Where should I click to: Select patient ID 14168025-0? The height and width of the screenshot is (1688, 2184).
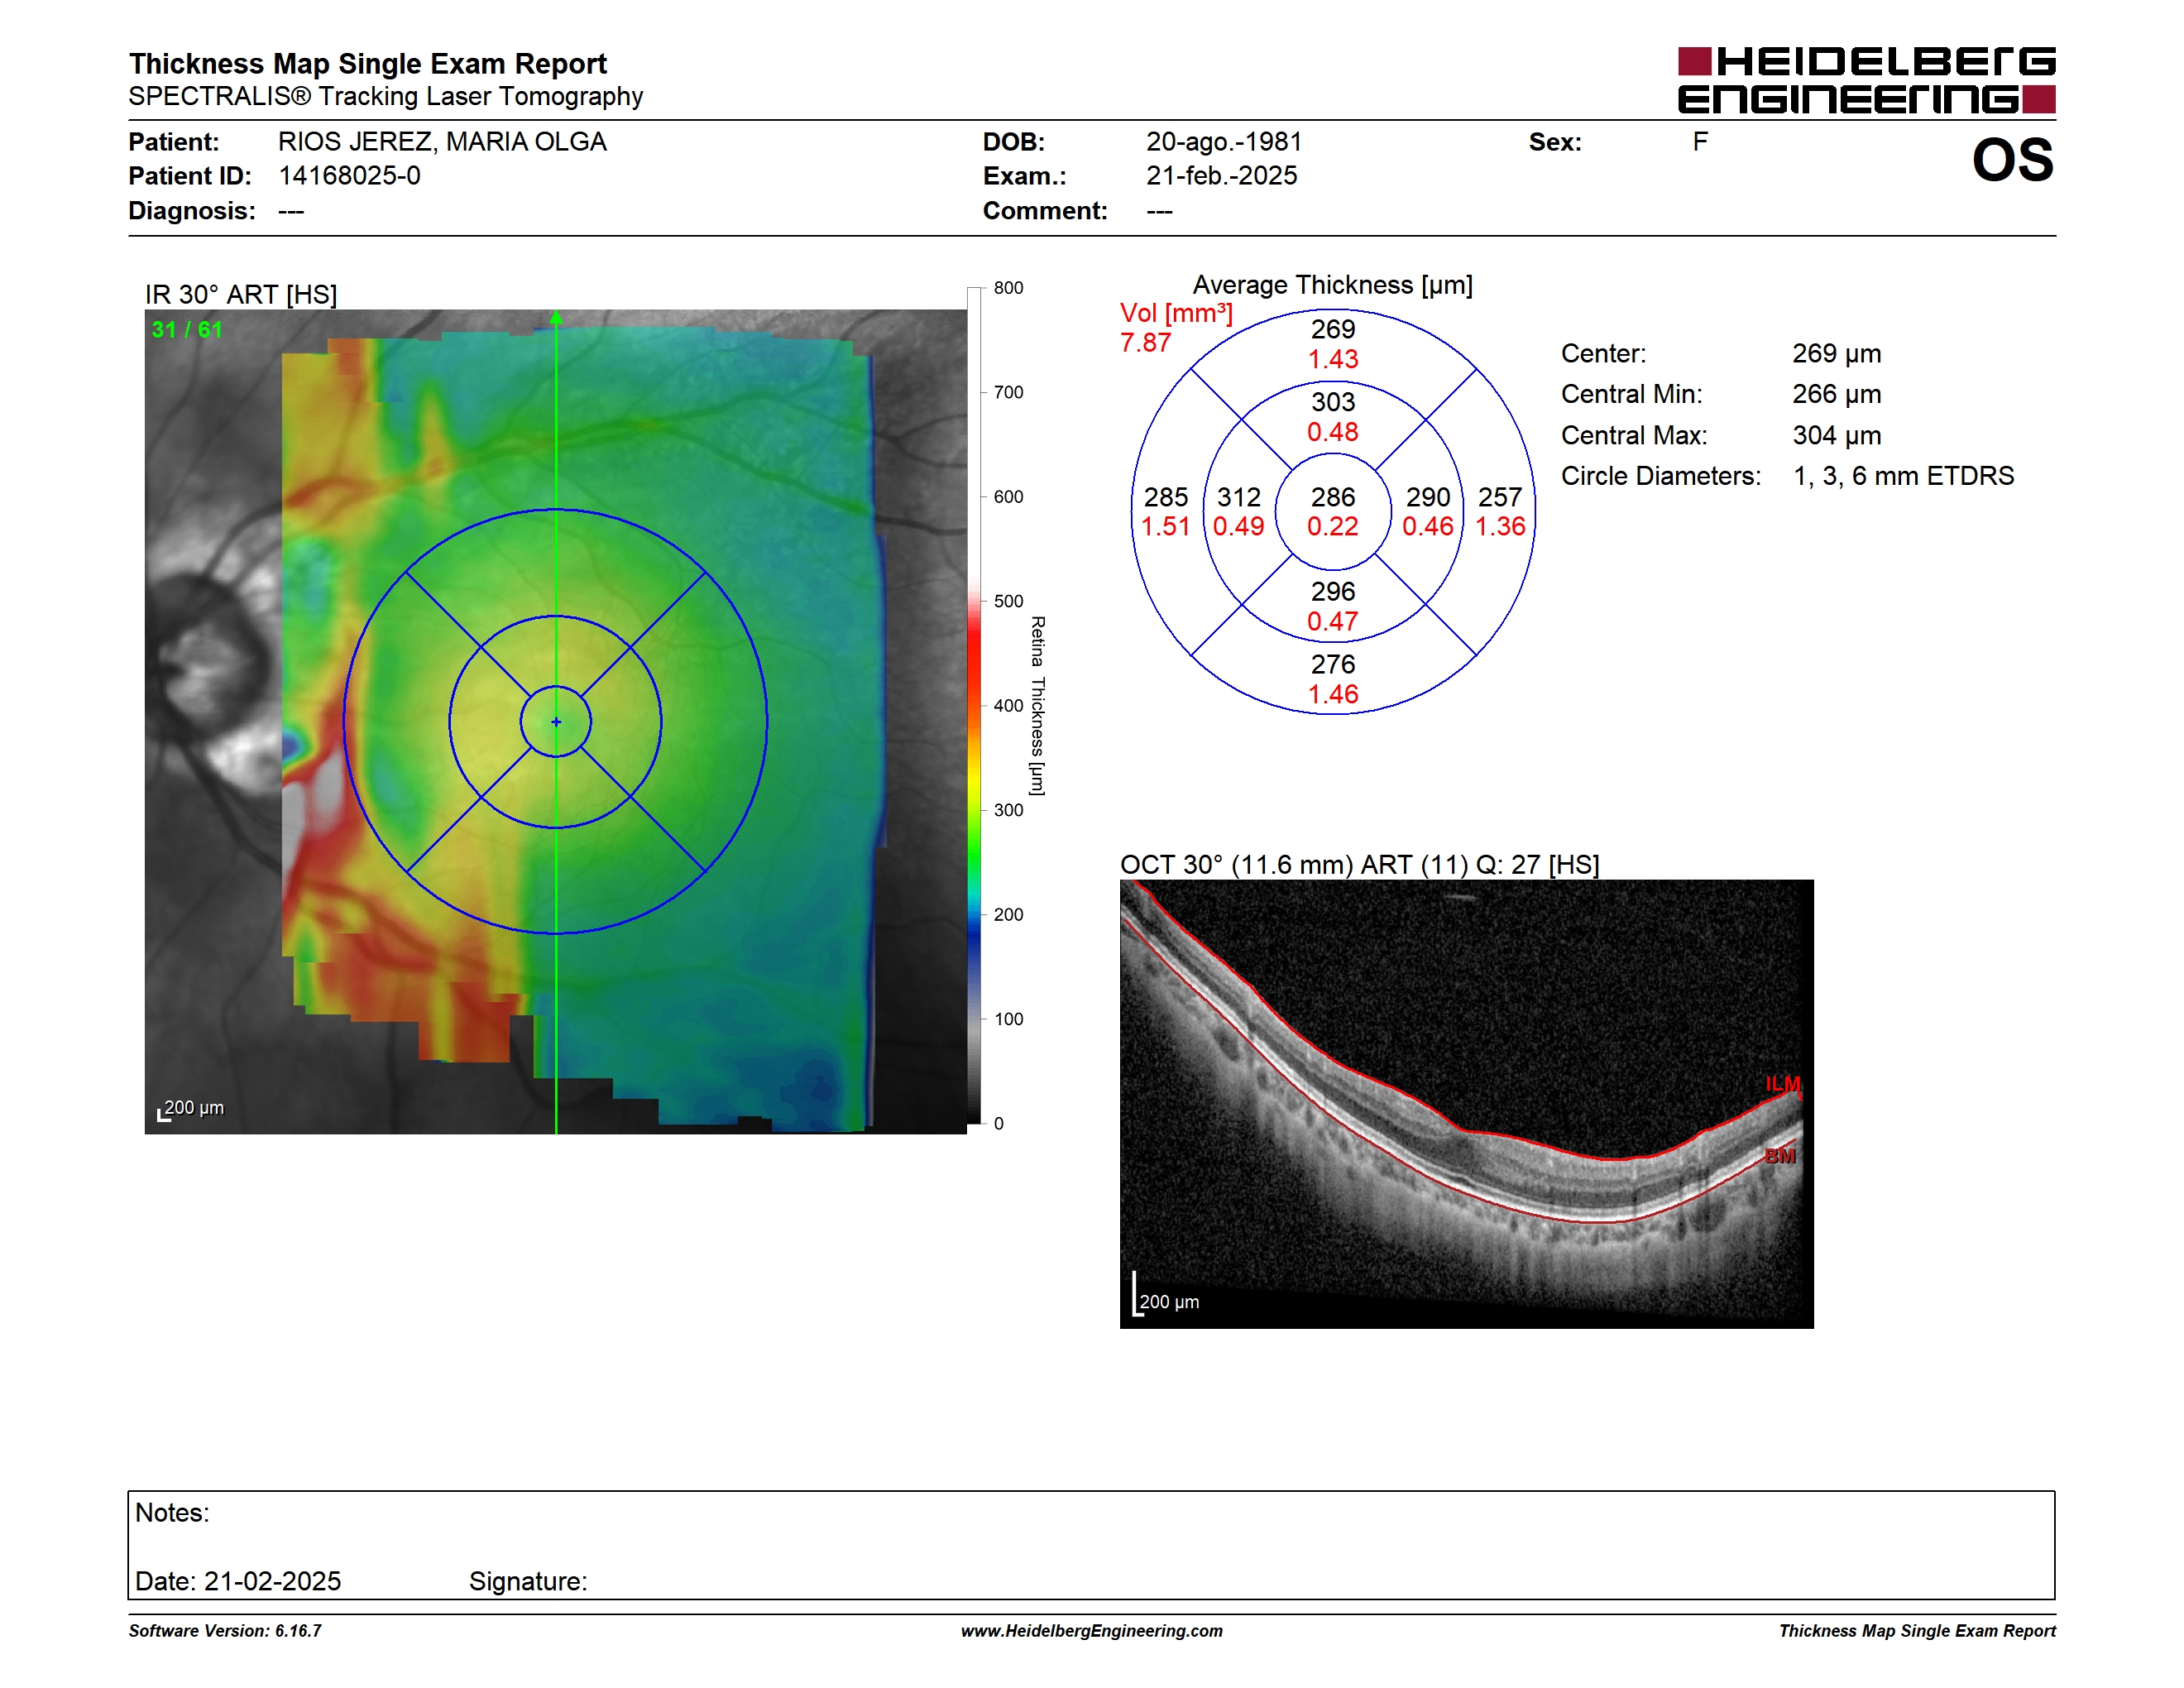[349, 176]
